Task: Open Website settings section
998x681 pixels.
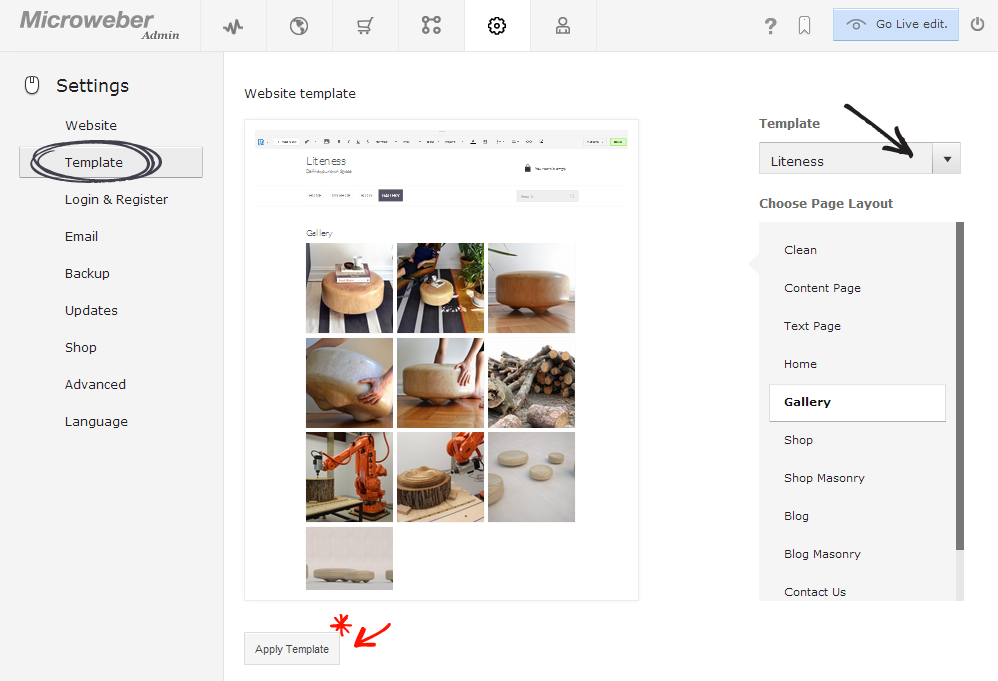Action: tap(91, 125)
